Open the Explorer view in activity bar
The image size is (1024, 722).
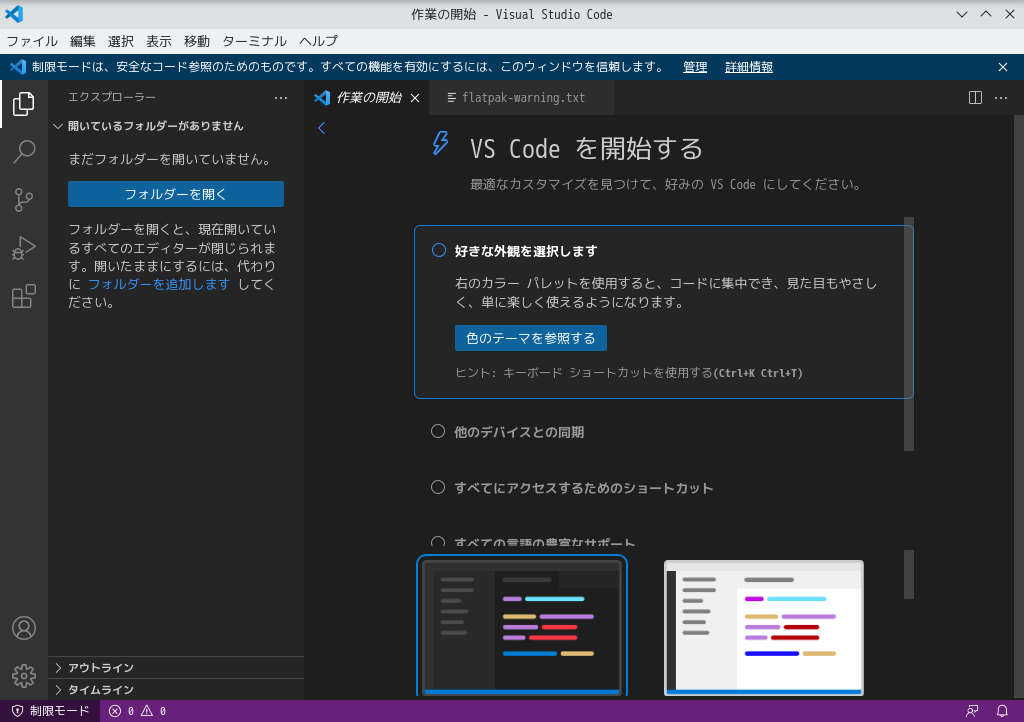(24, 104)
